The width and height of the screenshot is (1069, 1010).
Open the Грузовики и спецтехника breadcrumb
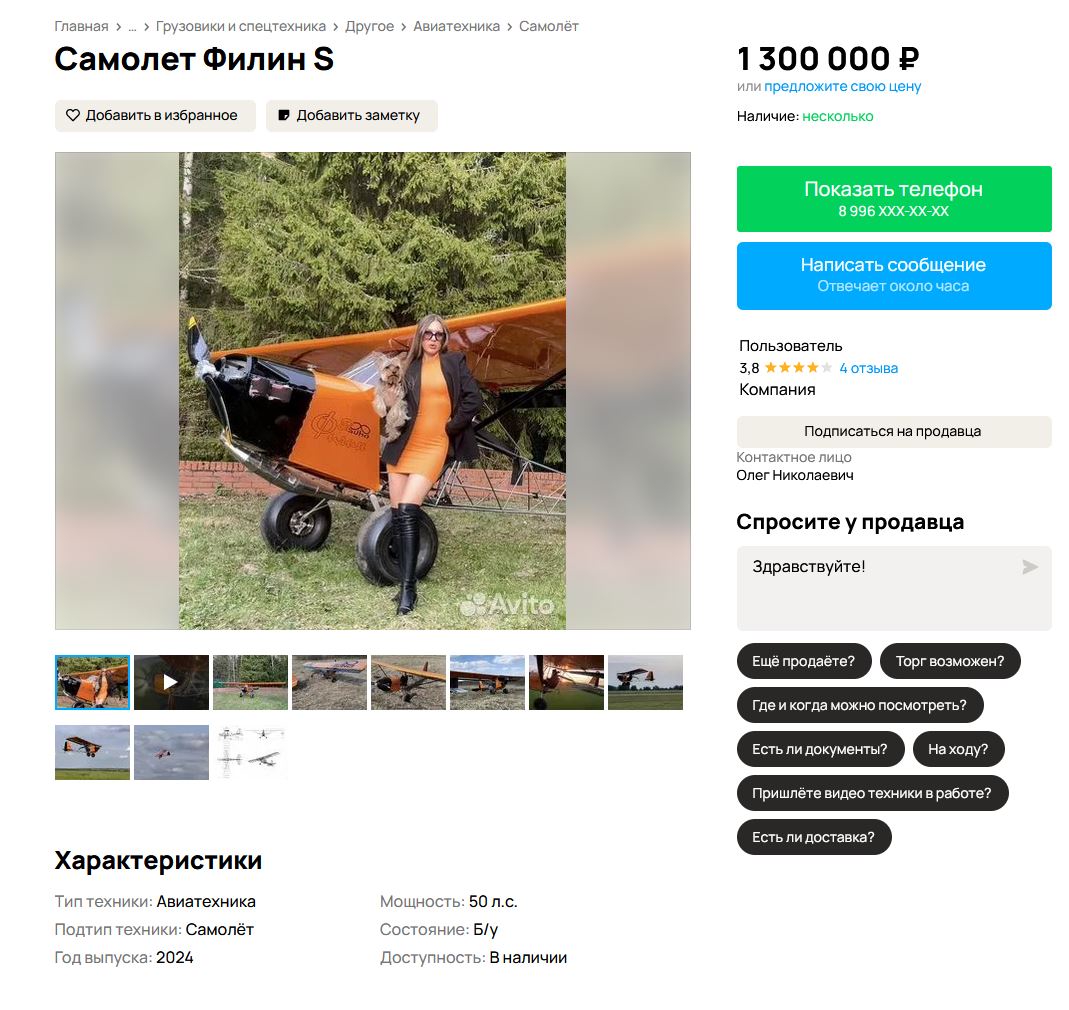[241, 27]
